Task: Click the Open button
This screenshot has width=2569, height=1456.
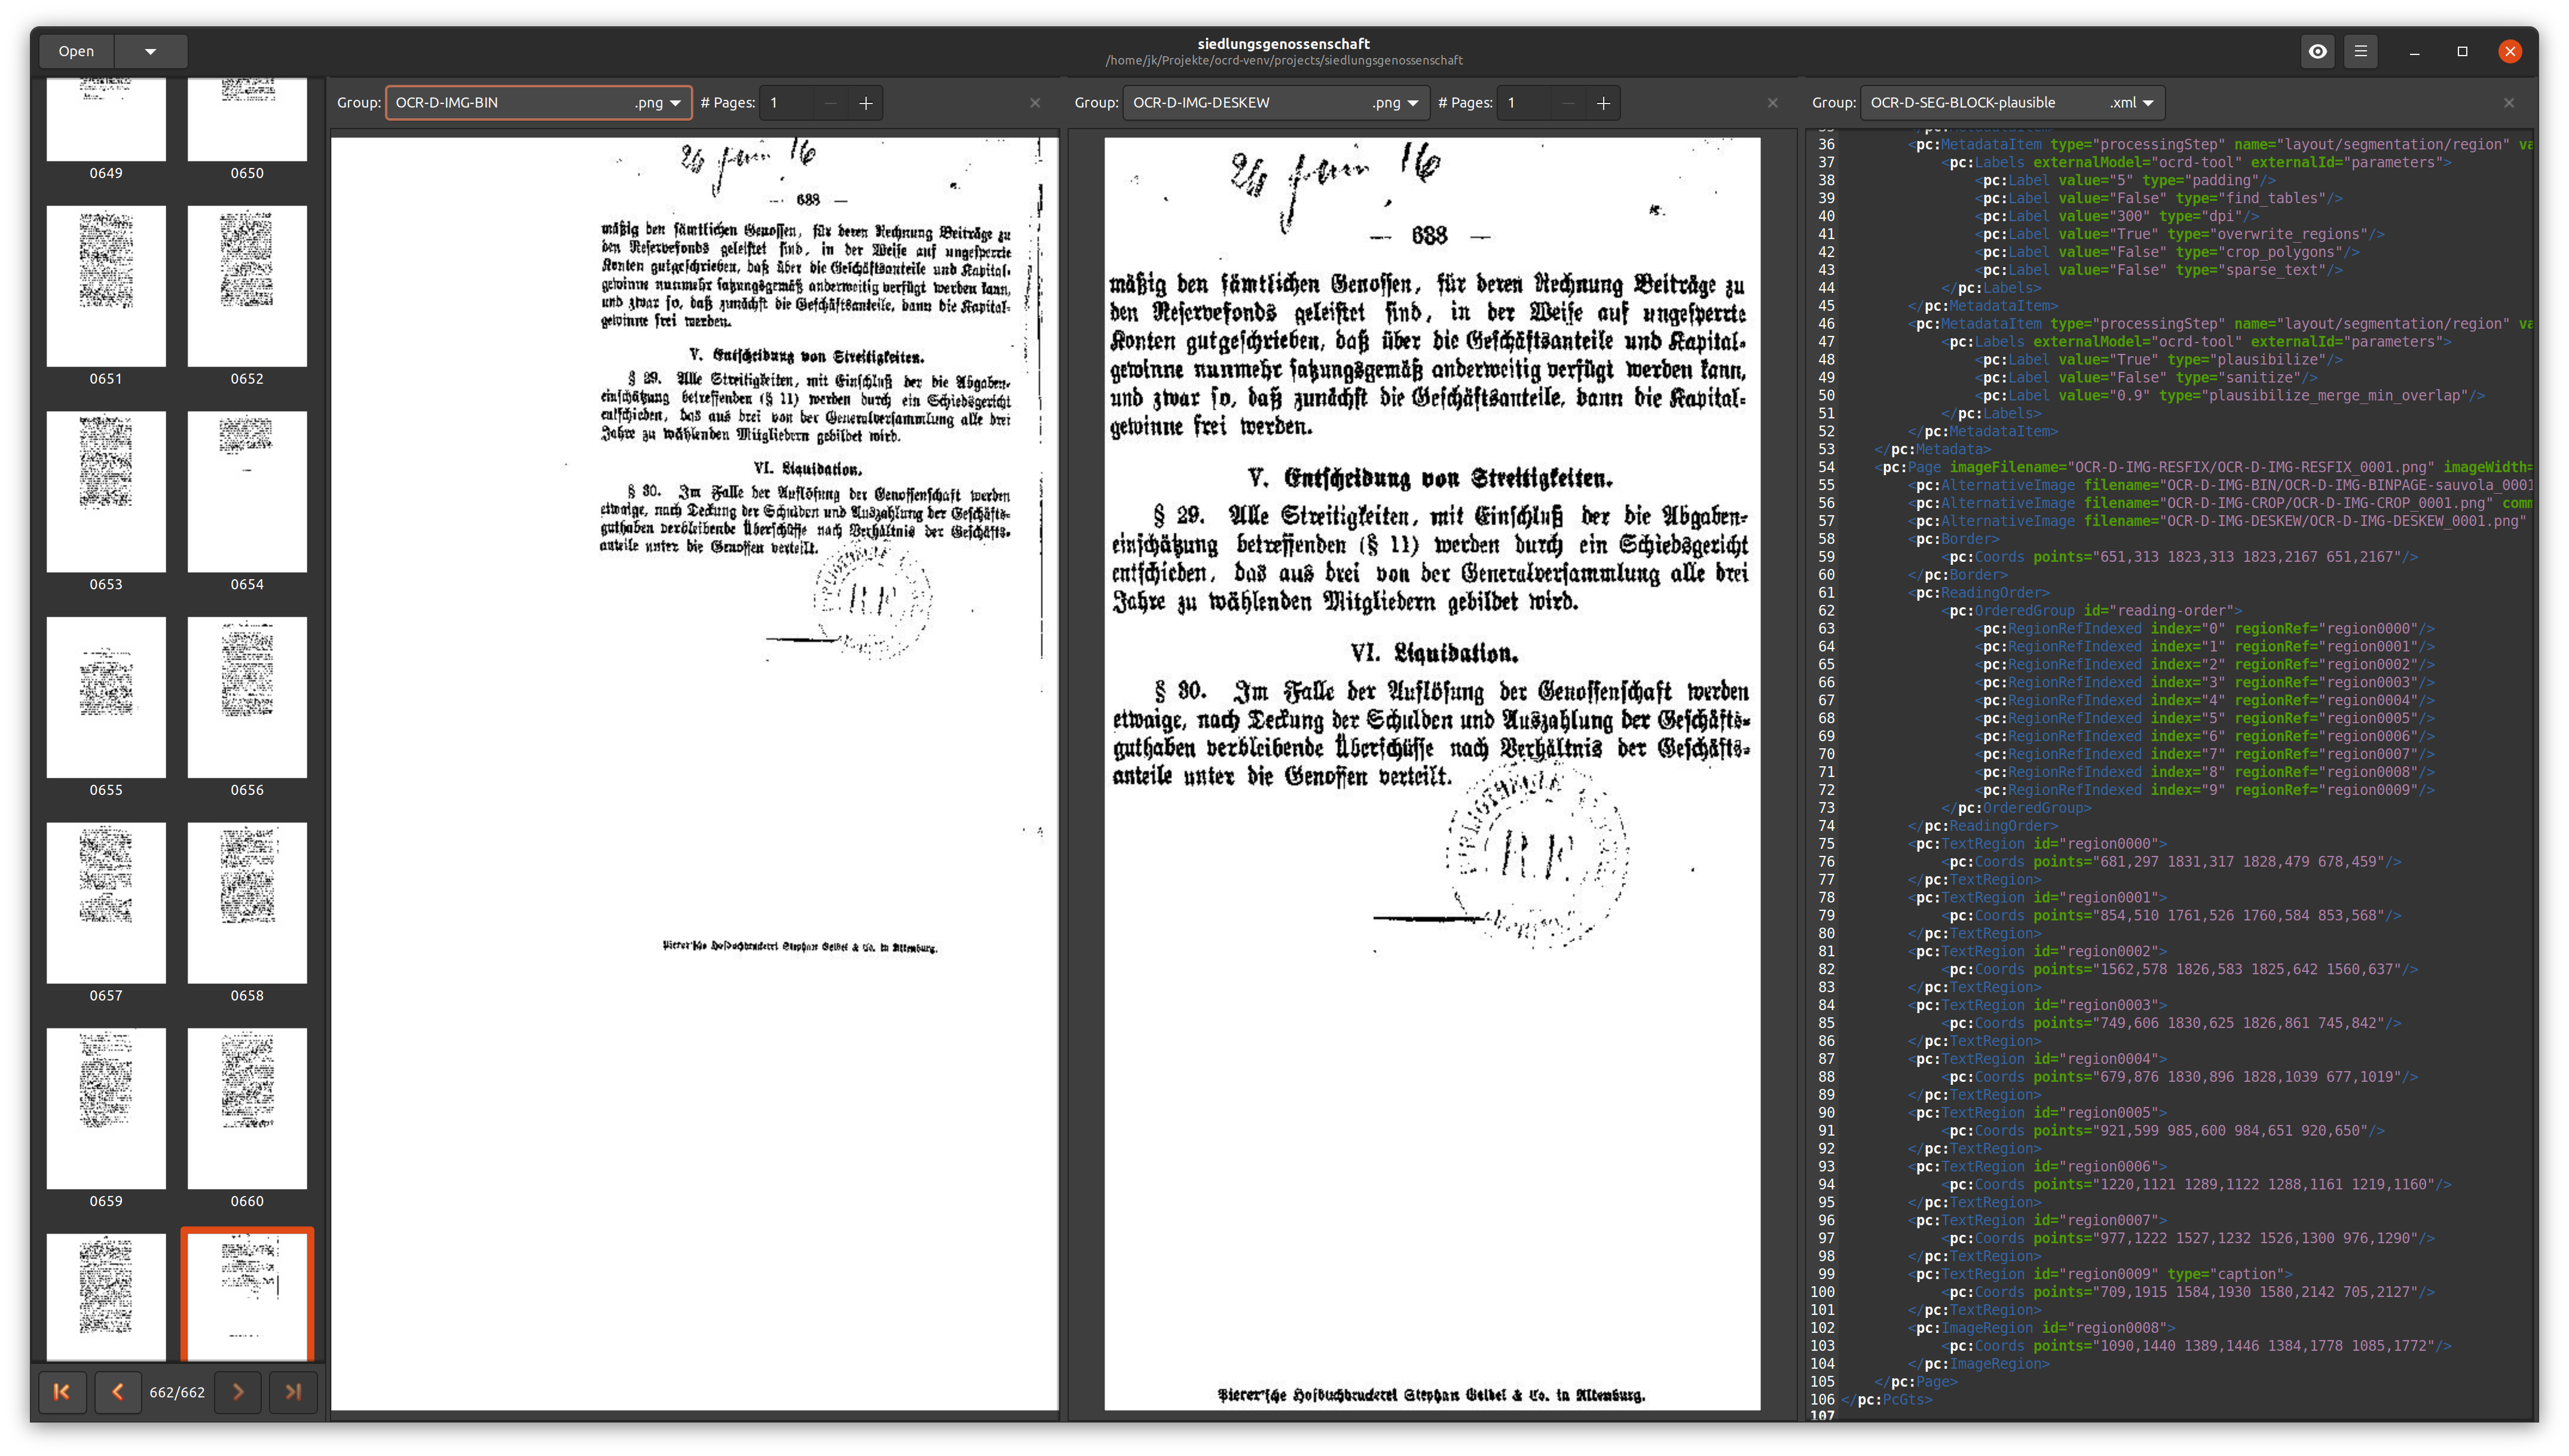Action: click(76, 51)
